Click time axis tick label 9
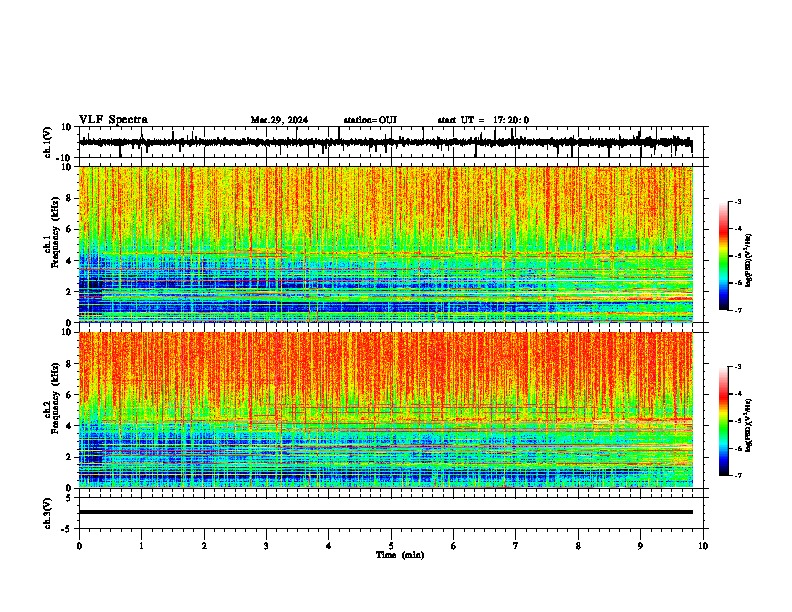Screen dimensions: 792x612 pyautogui.click(x=640, y=546)
